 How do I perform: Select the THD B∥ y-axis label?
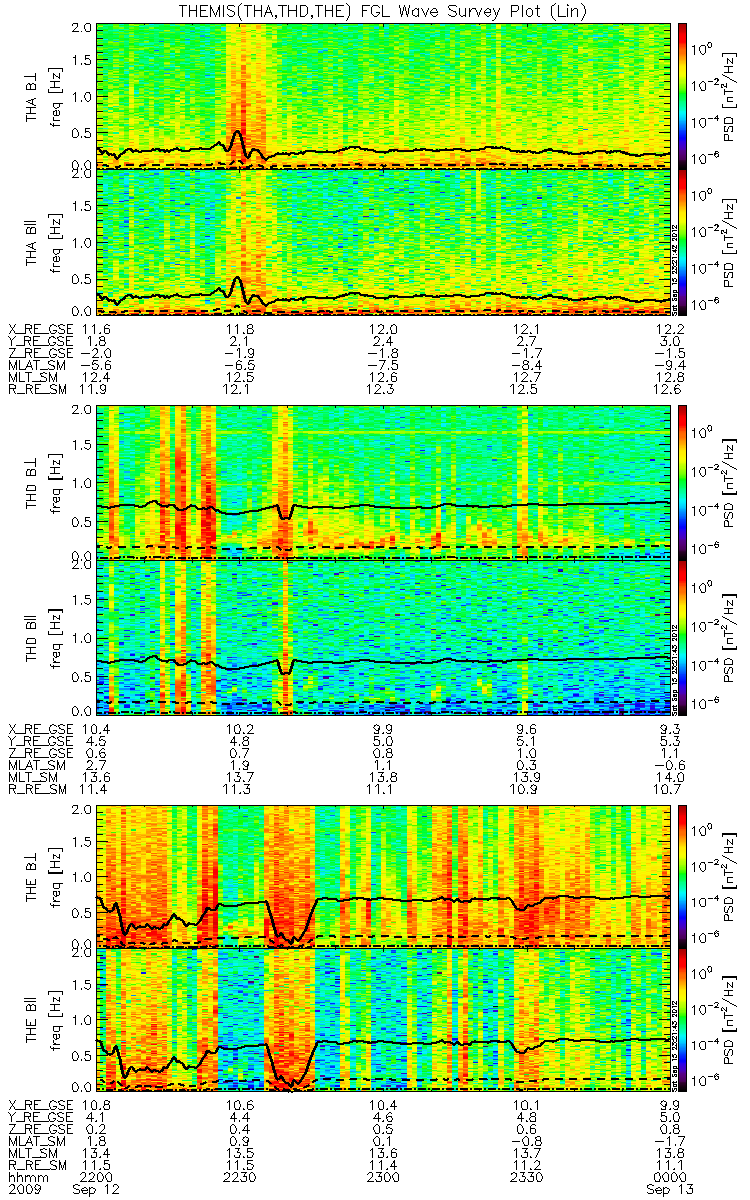[x=32, y=637]
